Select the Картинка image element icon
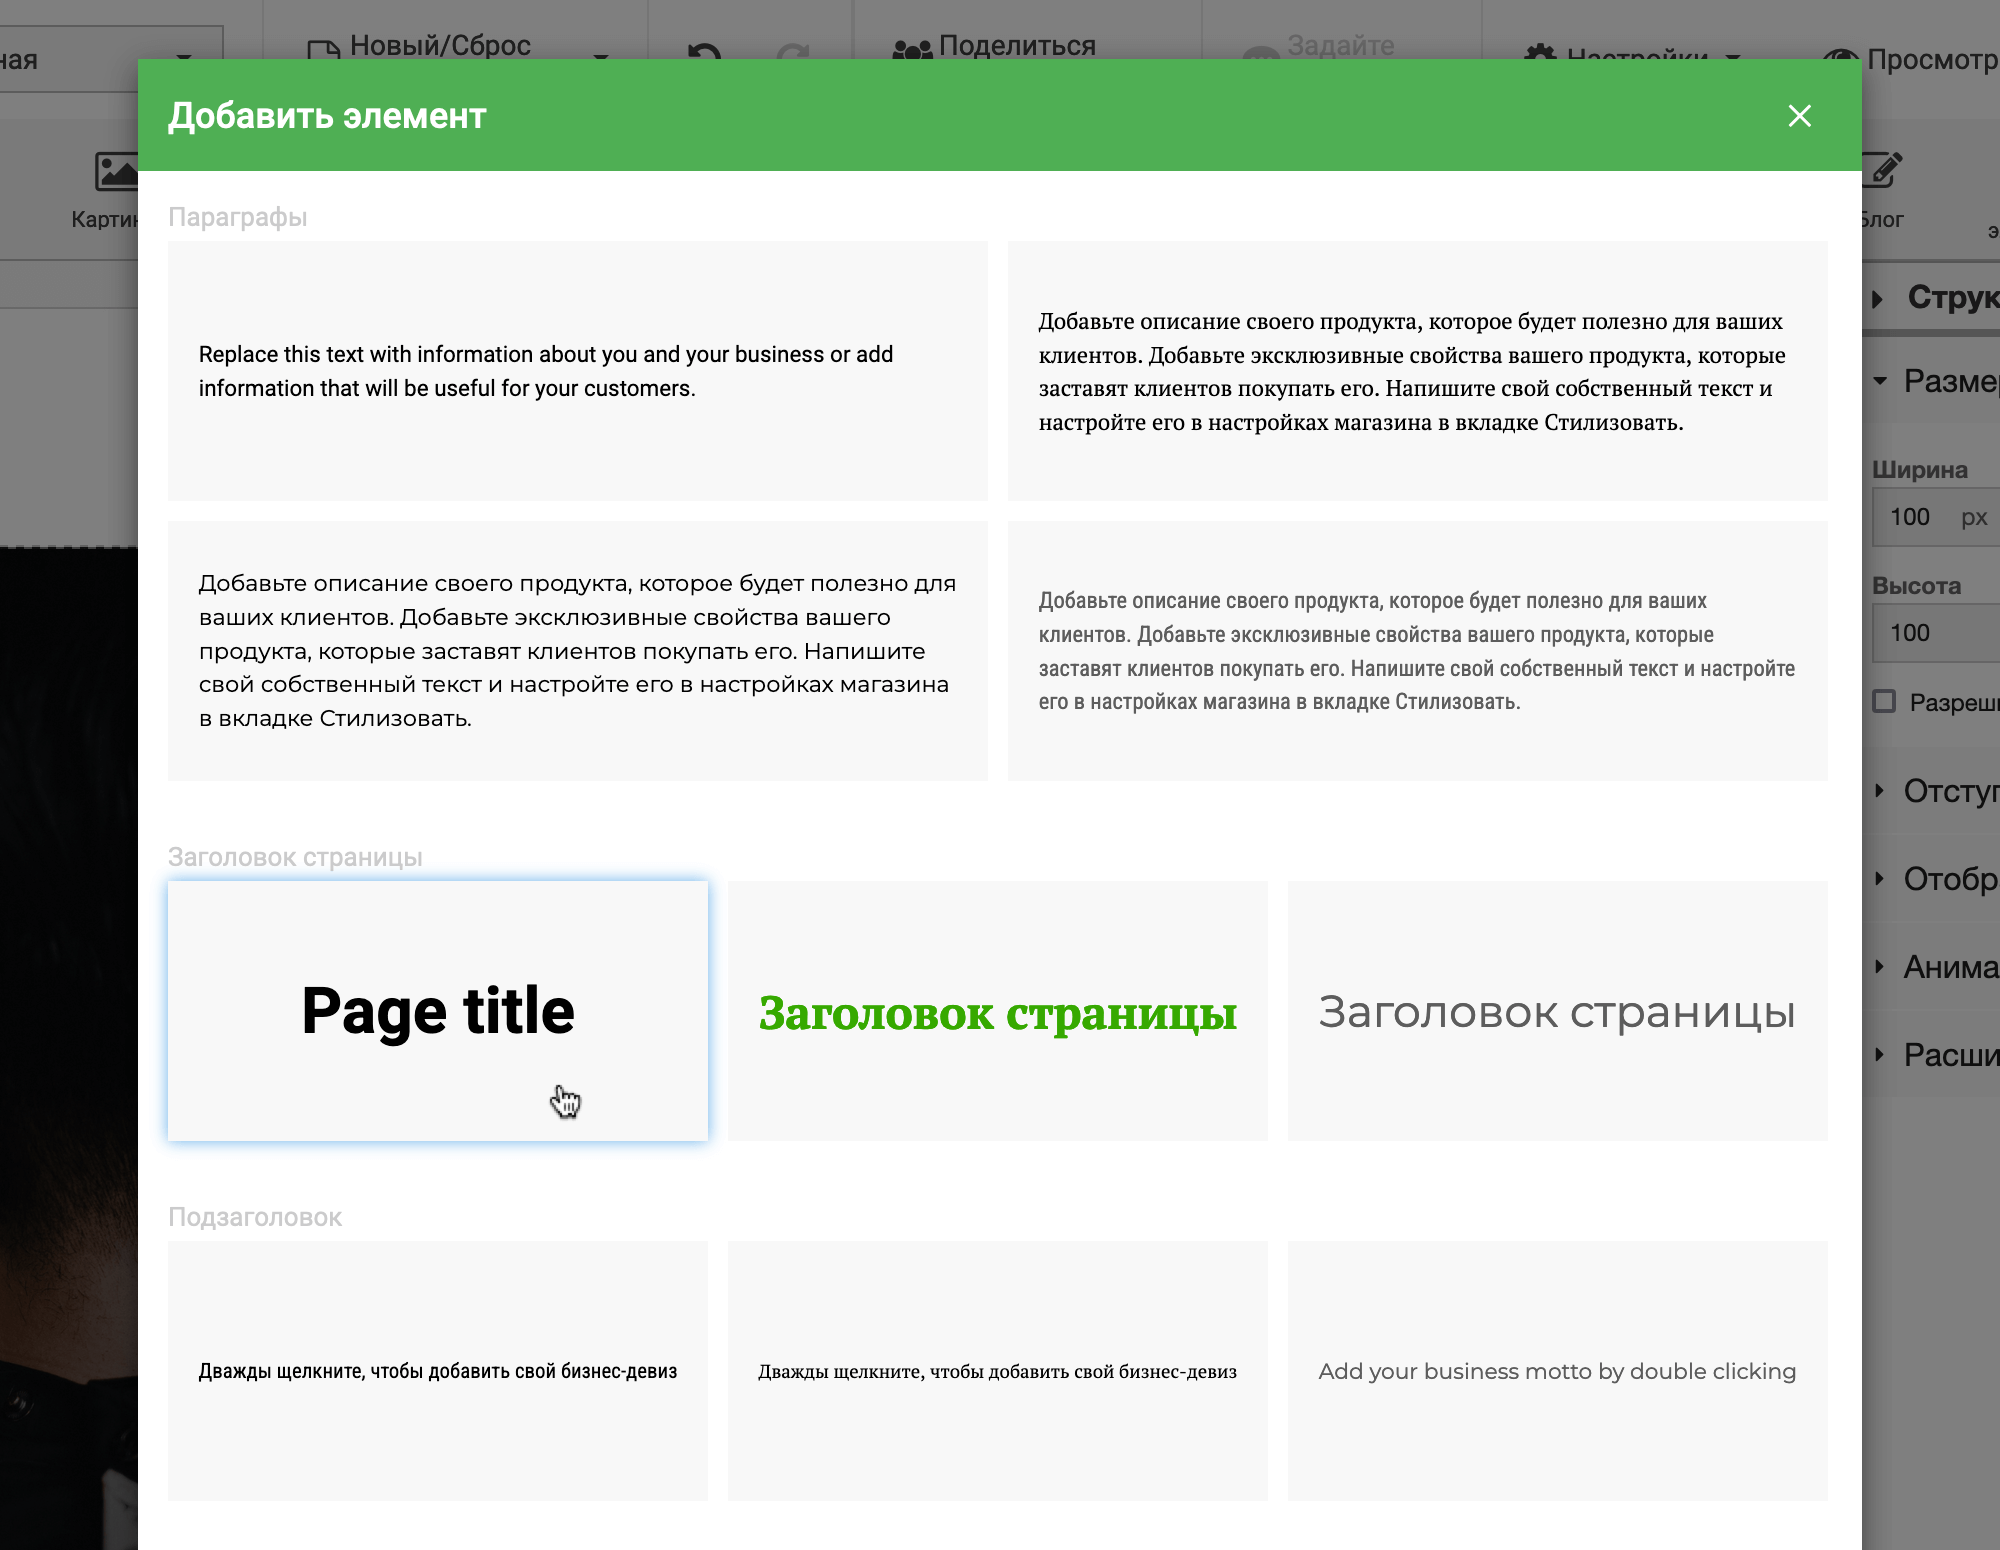2000x1550 pixels. (105, 190)
